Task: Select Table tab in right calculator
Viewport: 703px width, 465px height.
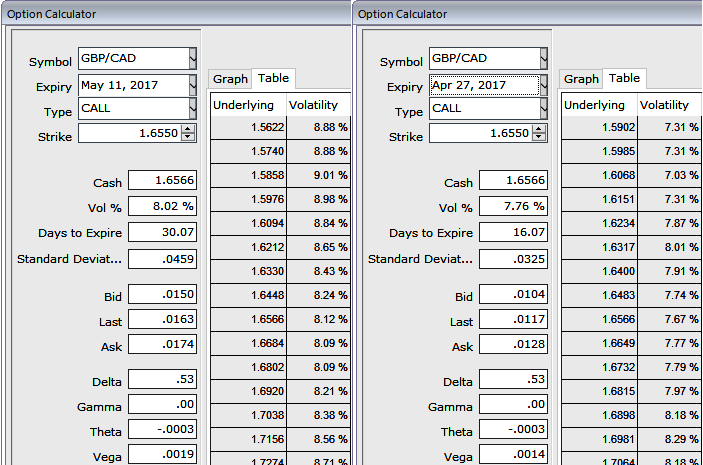Action: click(625, 78)
